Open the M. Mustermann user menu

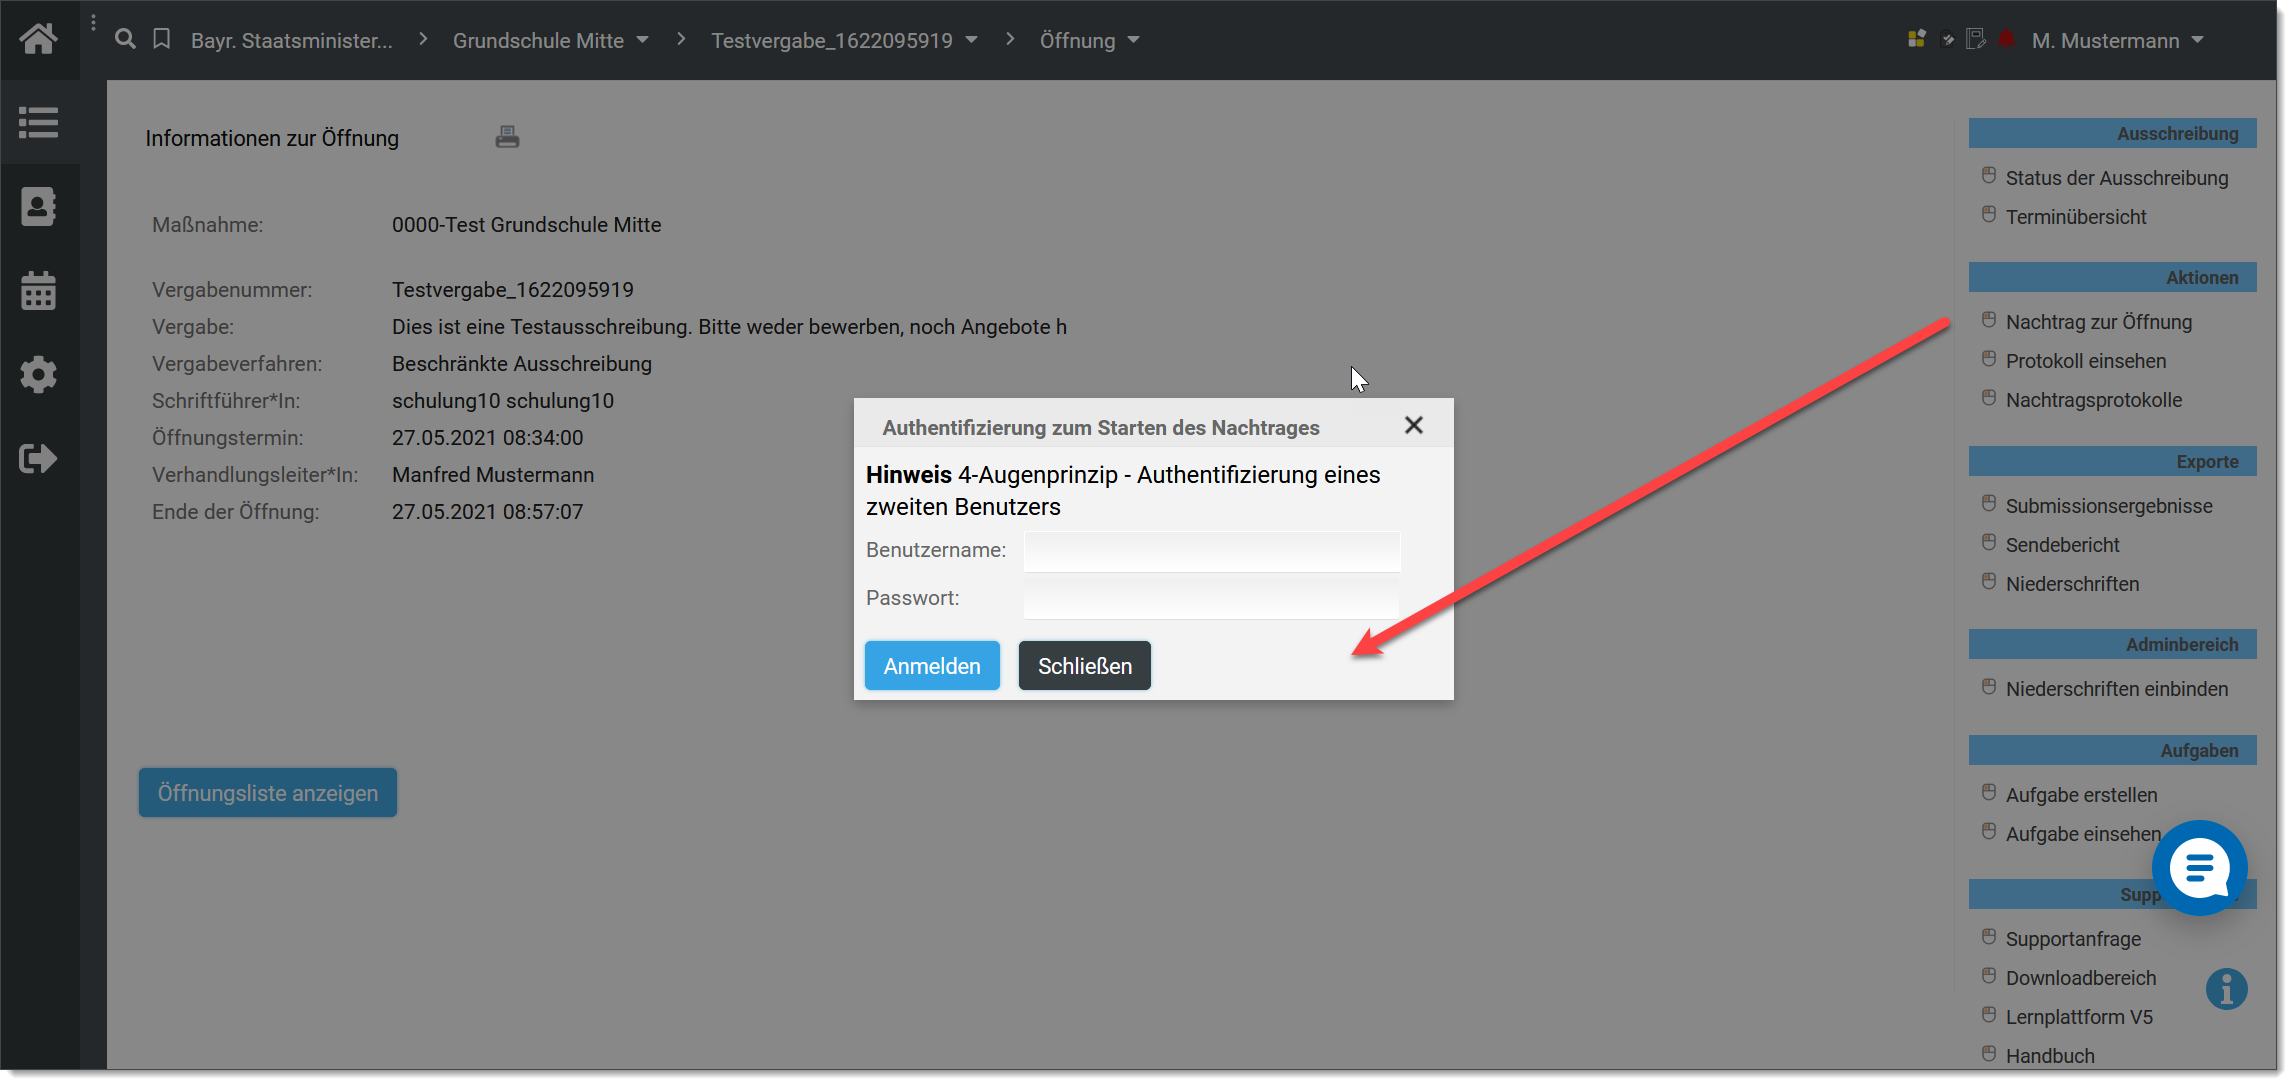pos(2118,40)
